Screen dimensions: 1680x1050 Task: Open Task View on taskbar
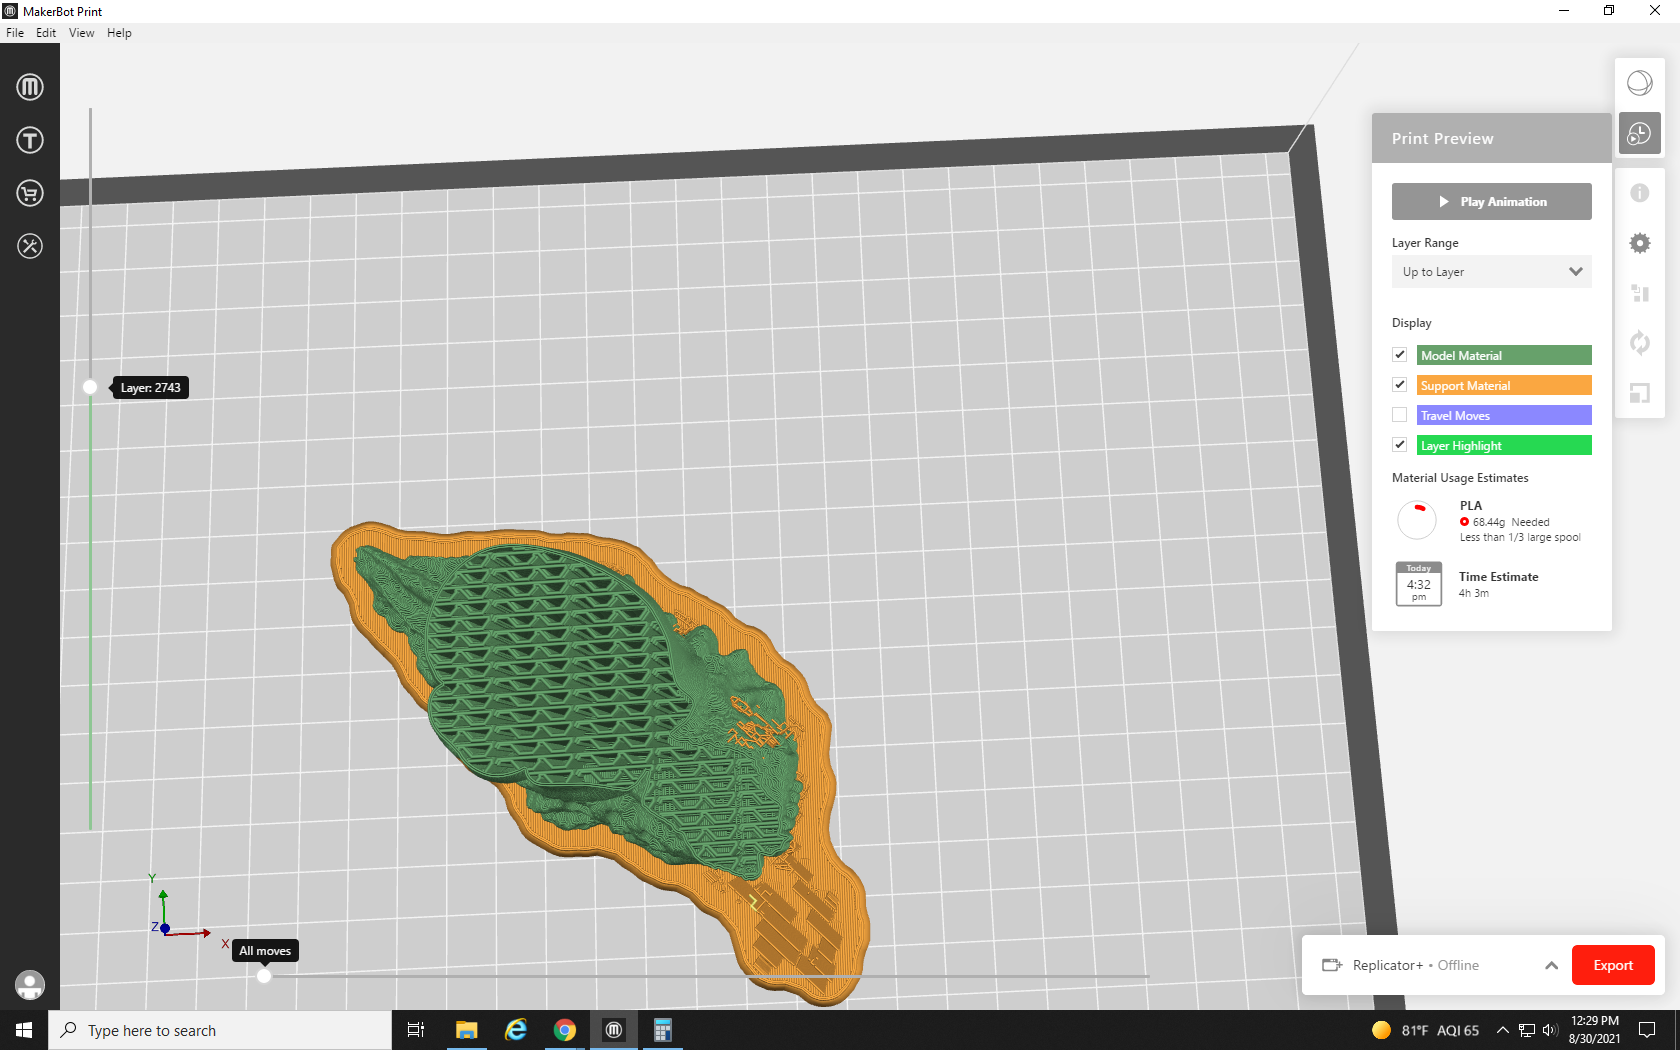[416, 1030]
